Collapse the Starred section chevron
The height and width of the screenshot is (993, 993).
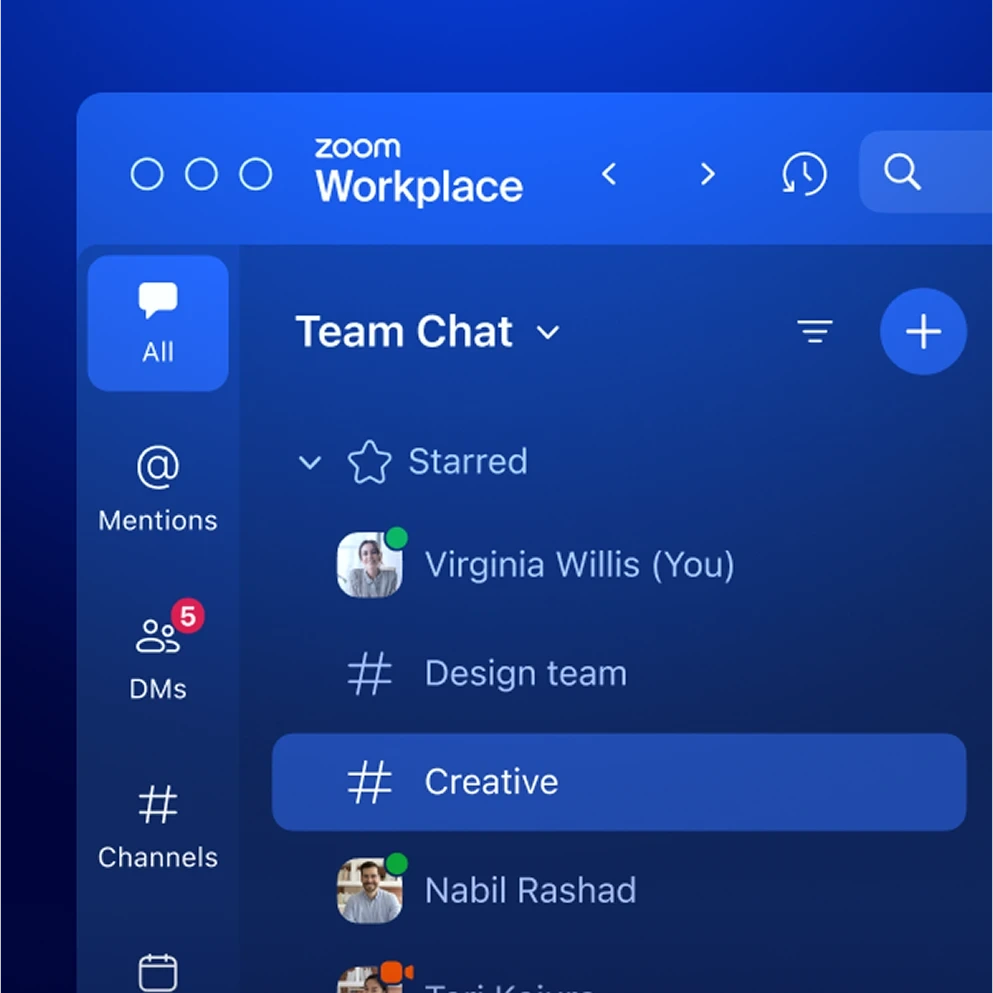pos(309,462)
